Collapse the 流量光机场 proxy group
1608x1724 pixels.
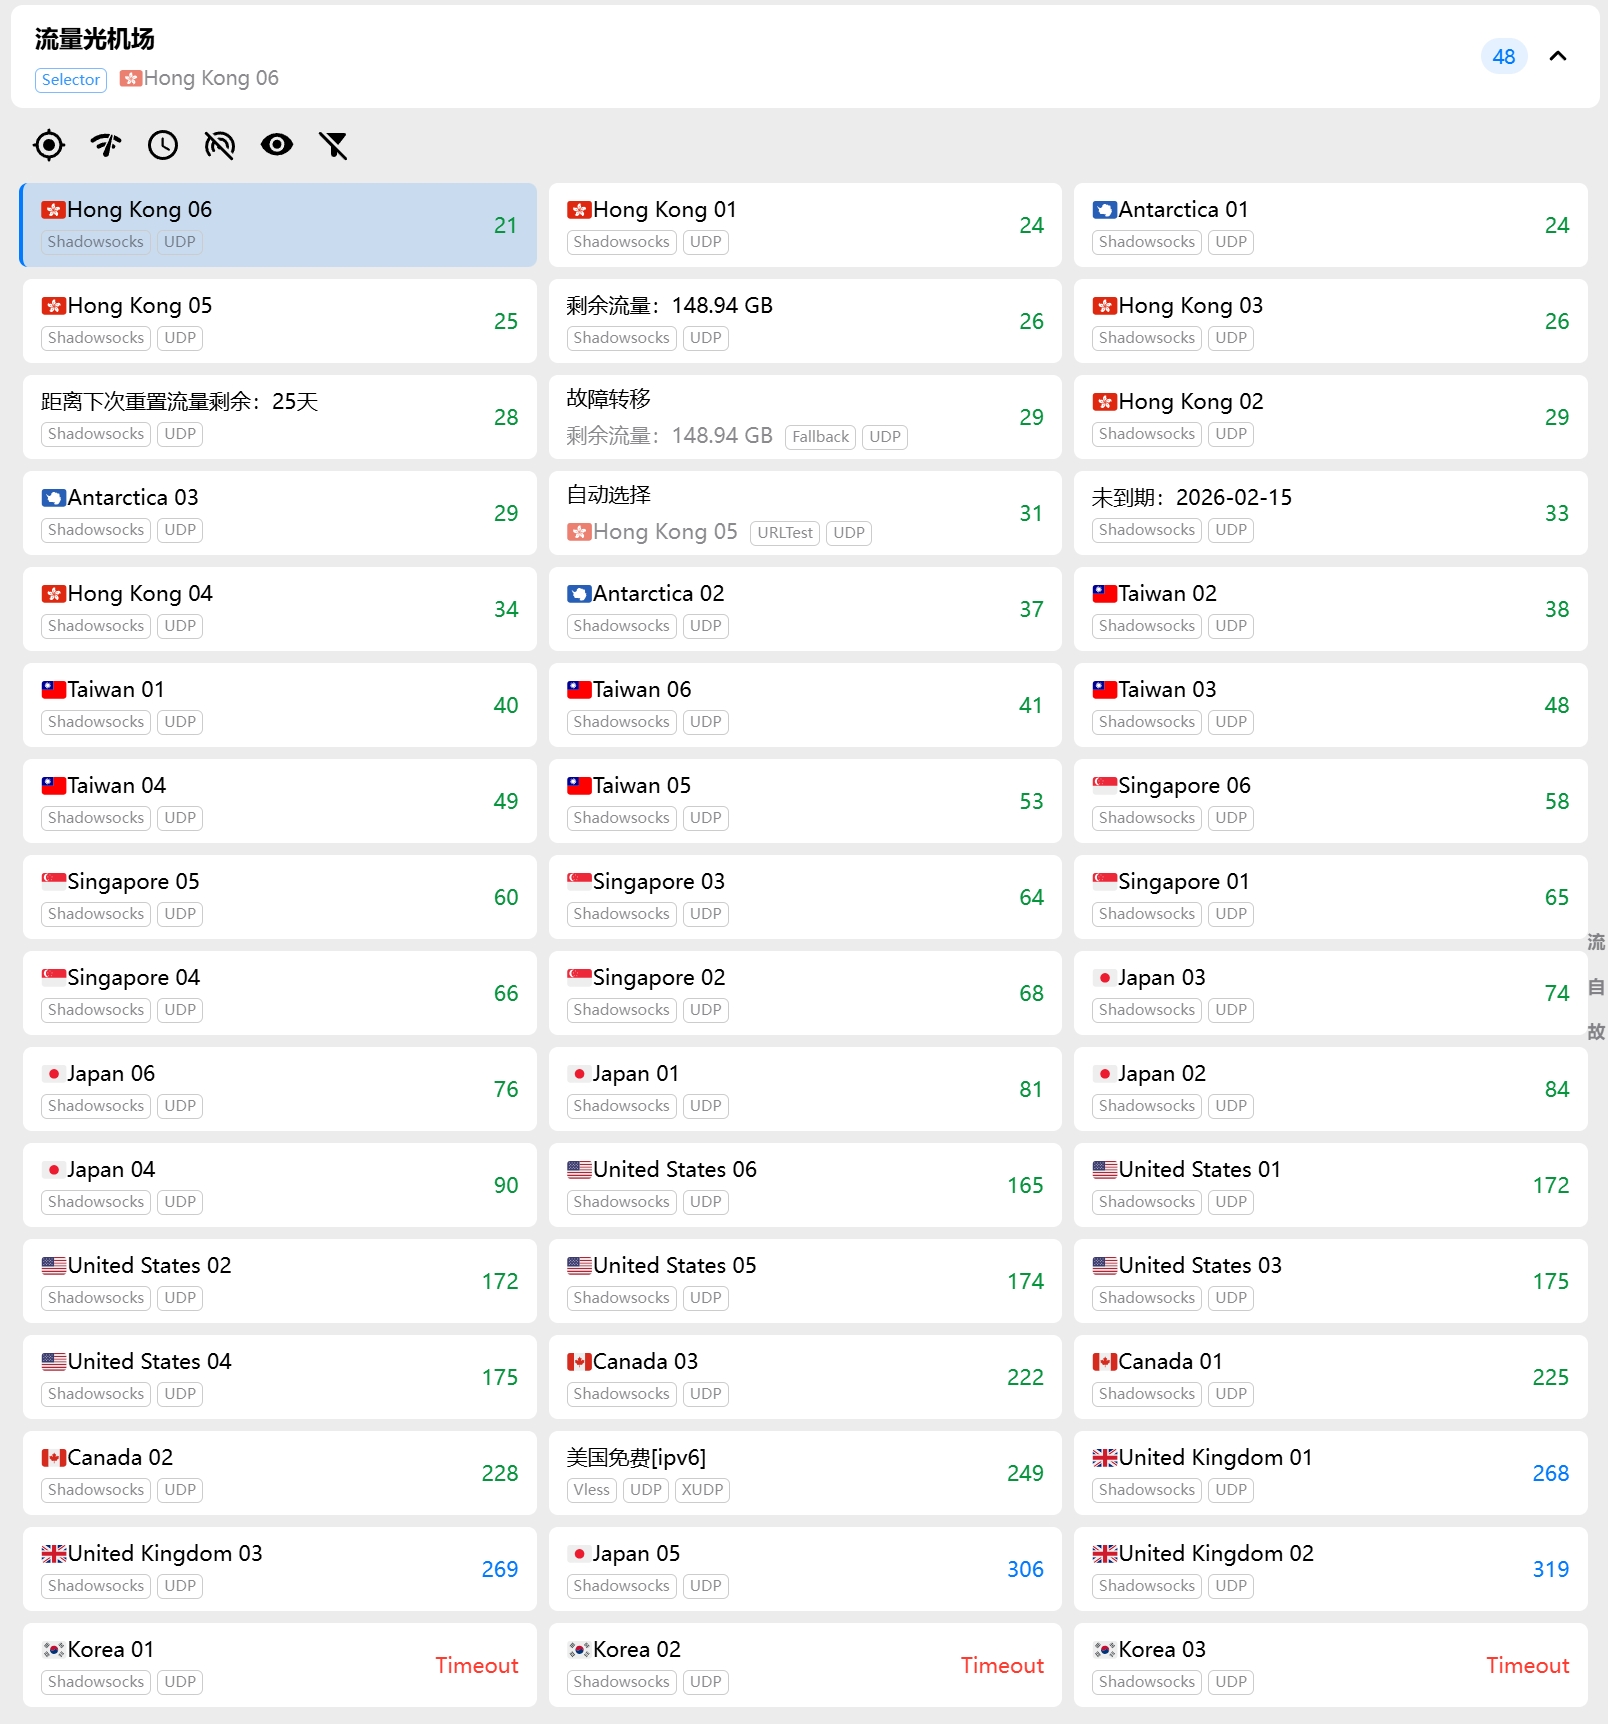click(x=1557, y=57)
